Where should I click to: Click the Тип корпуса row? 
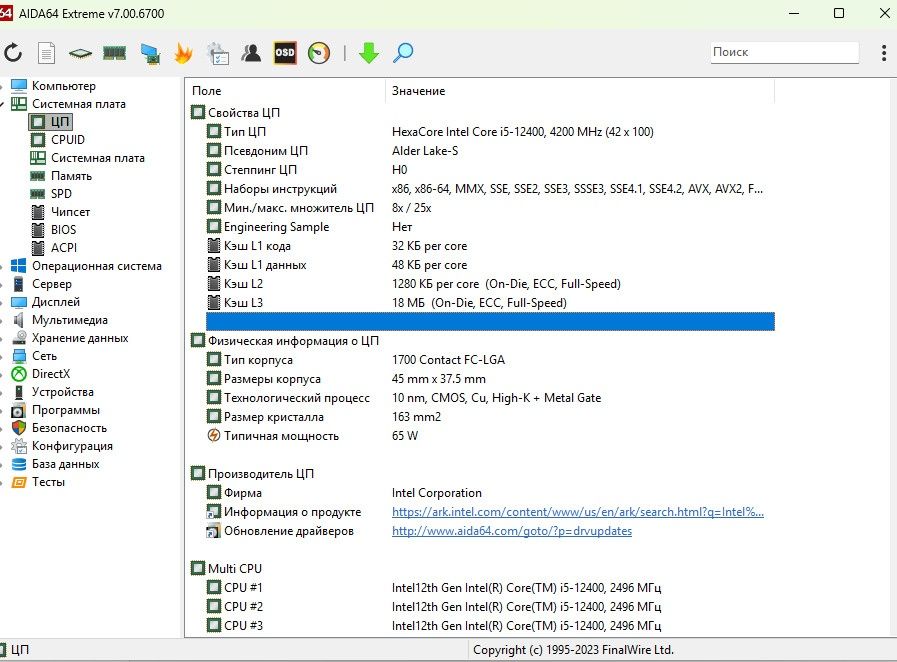tap(490, 360)
